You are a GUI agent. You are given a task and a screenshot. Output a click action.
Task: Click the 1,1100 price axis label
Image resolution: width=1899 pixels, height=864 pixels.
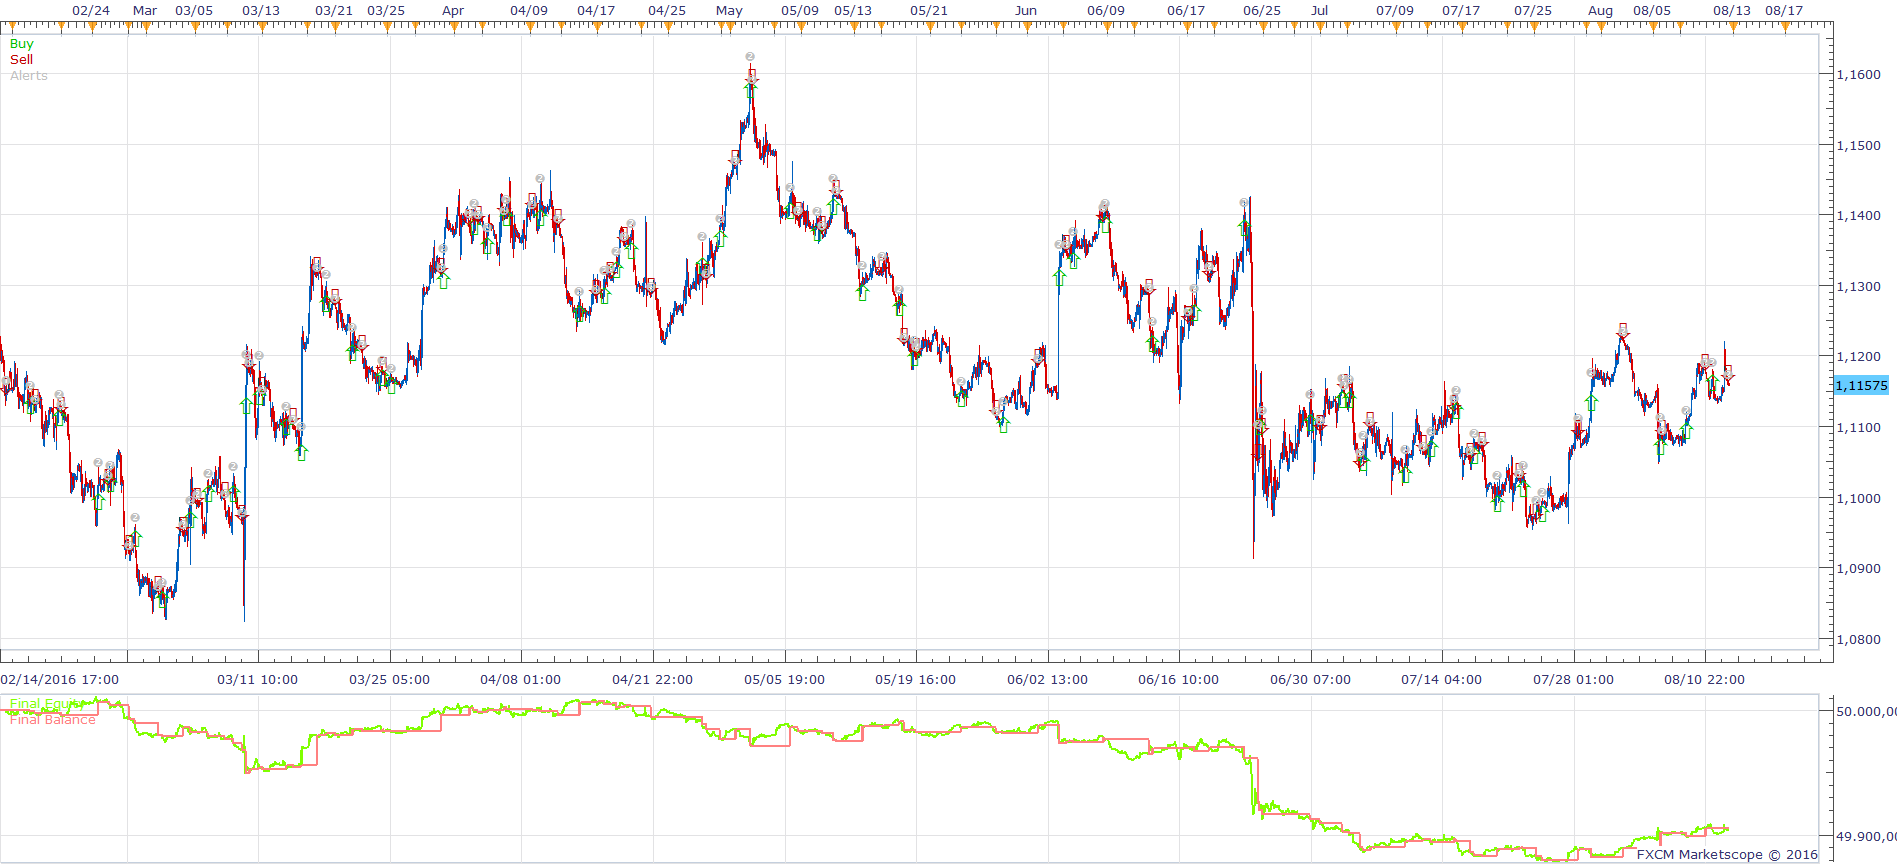[1859, 428]
